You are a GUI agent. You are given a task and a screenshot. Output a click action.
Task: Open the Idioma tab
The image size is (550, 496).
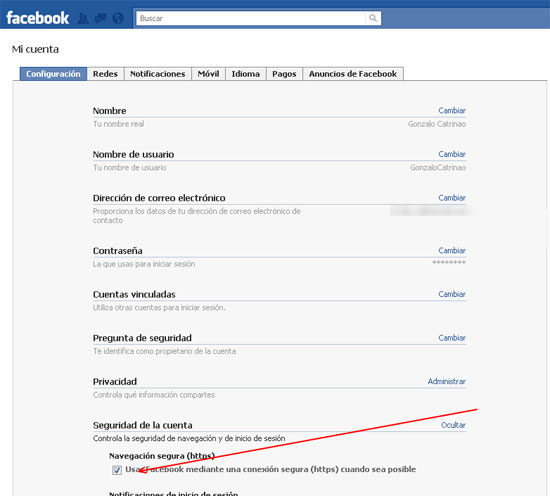[246, 74]
